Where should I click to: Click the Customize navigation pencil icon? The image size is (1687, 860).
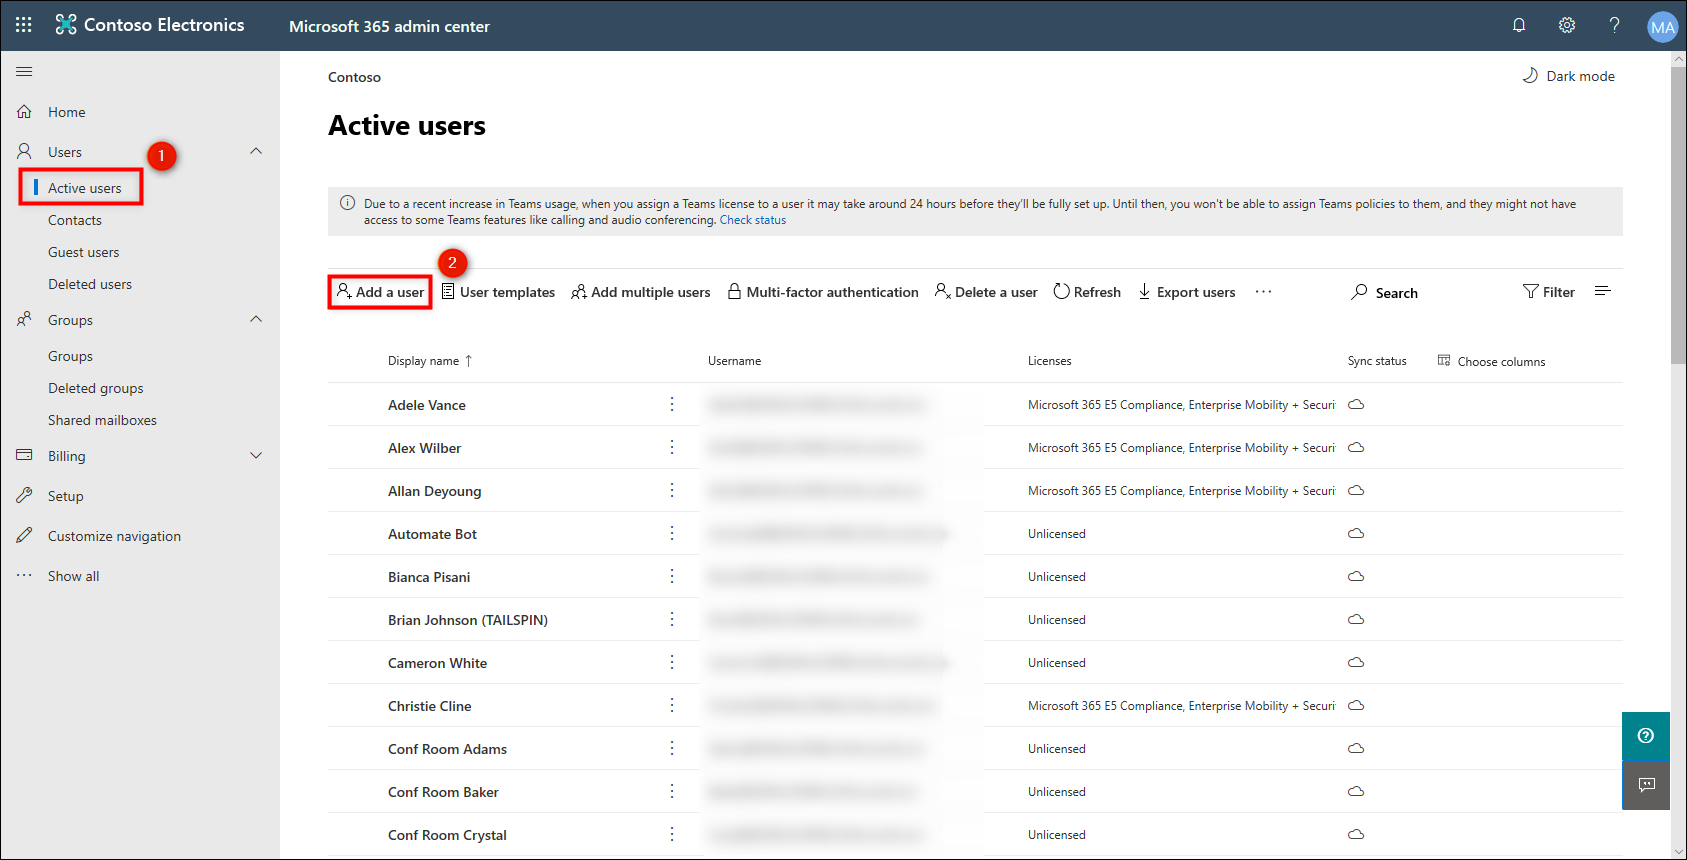(24, 535)
